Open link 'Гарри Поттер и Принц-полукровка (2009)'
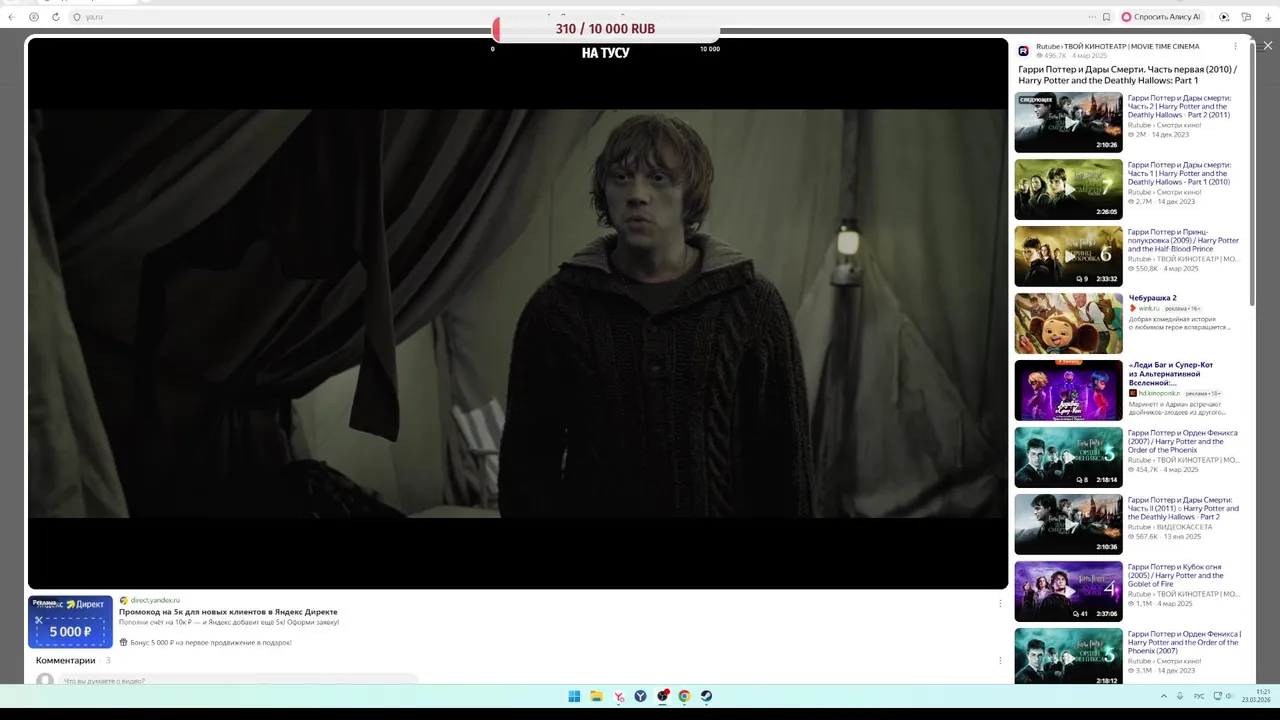This screenshot has width=1280, height=720. point(1183,240)
